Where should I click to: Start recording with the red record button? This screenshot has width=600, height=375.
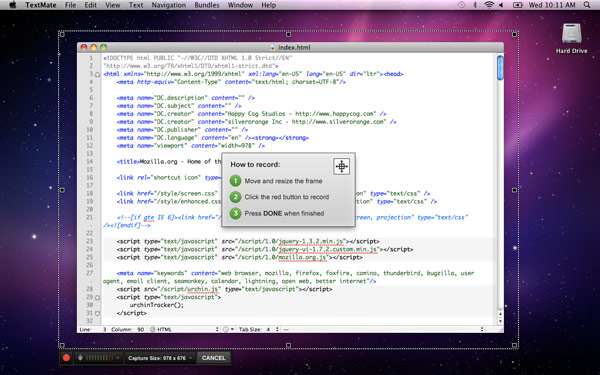click(x=66, y=358)
